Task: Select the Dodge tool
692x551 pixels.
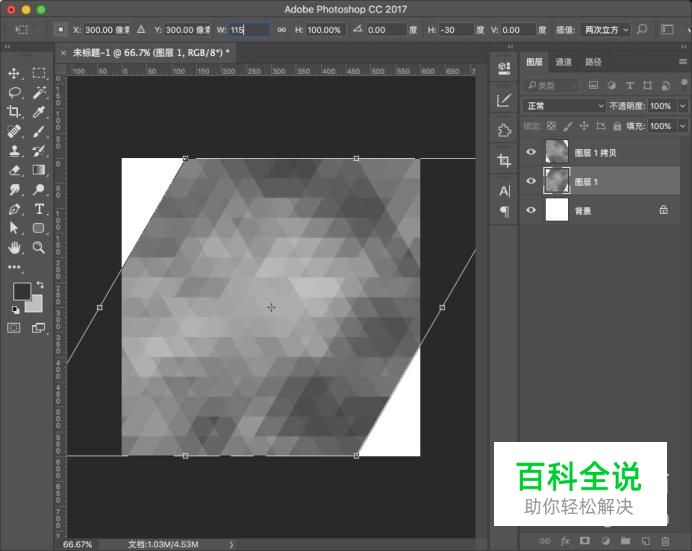Action: point(39,190)
